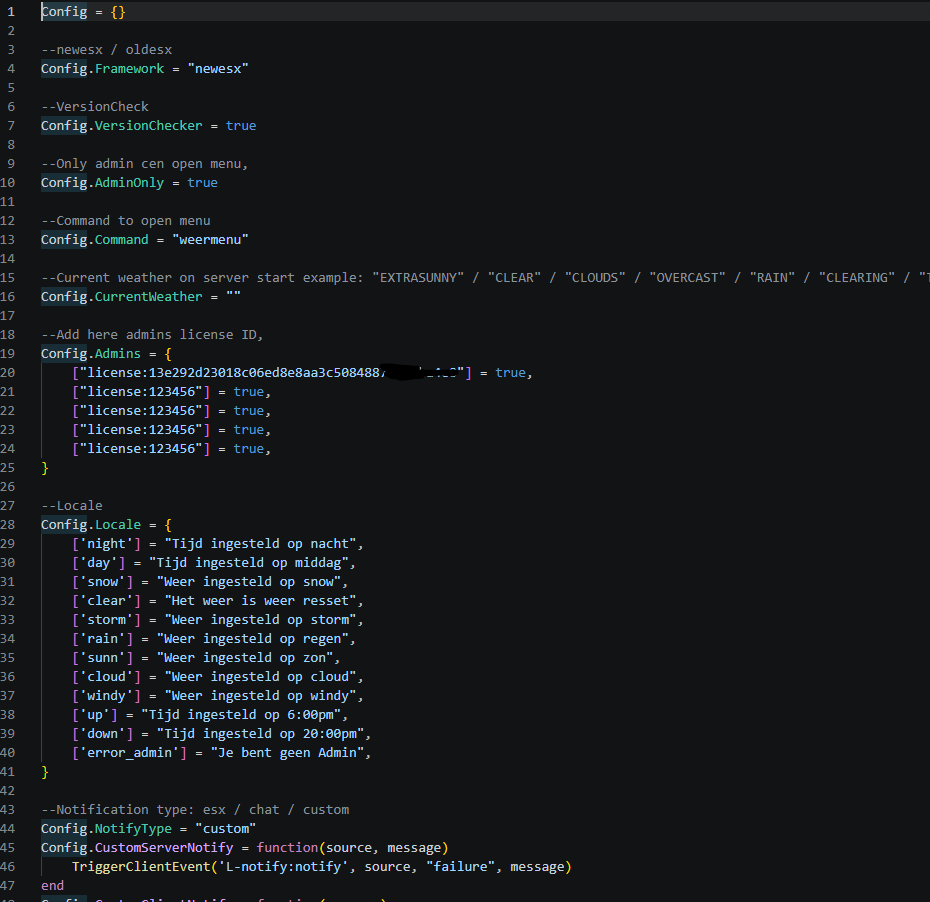Click the long license:13e292d... key string
Image resolution: width=930 pixels, height=902 pixels.
click(x=272, y=372)
